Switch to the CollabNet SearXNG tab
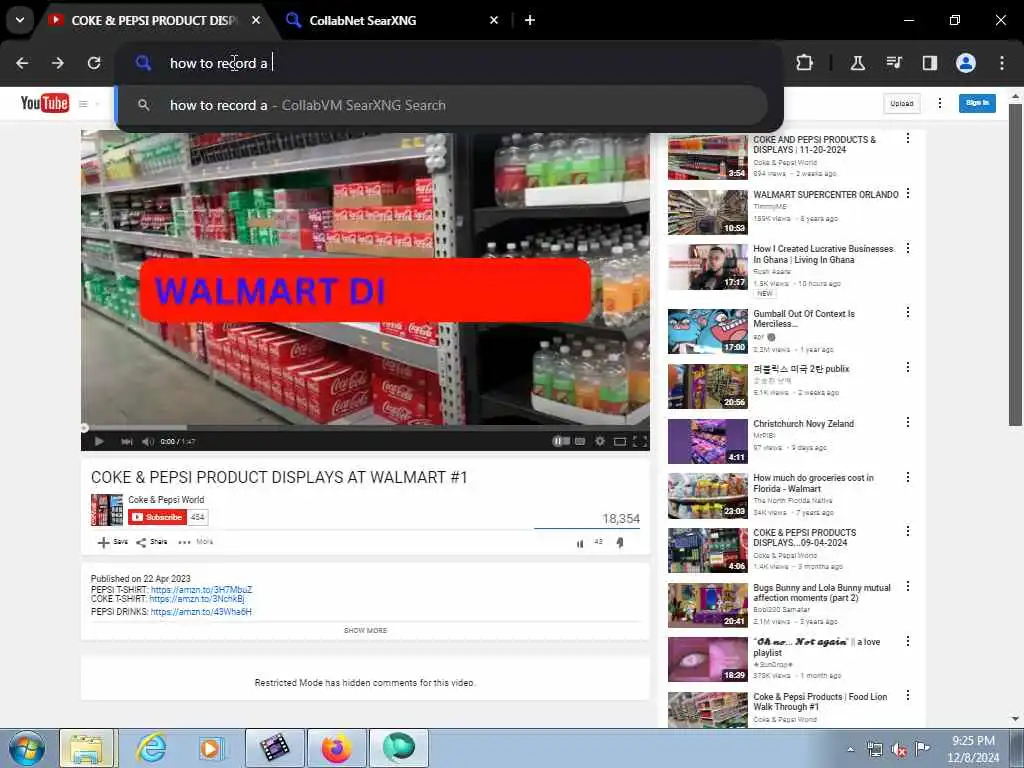The image size is (1024, 768). 362,20
